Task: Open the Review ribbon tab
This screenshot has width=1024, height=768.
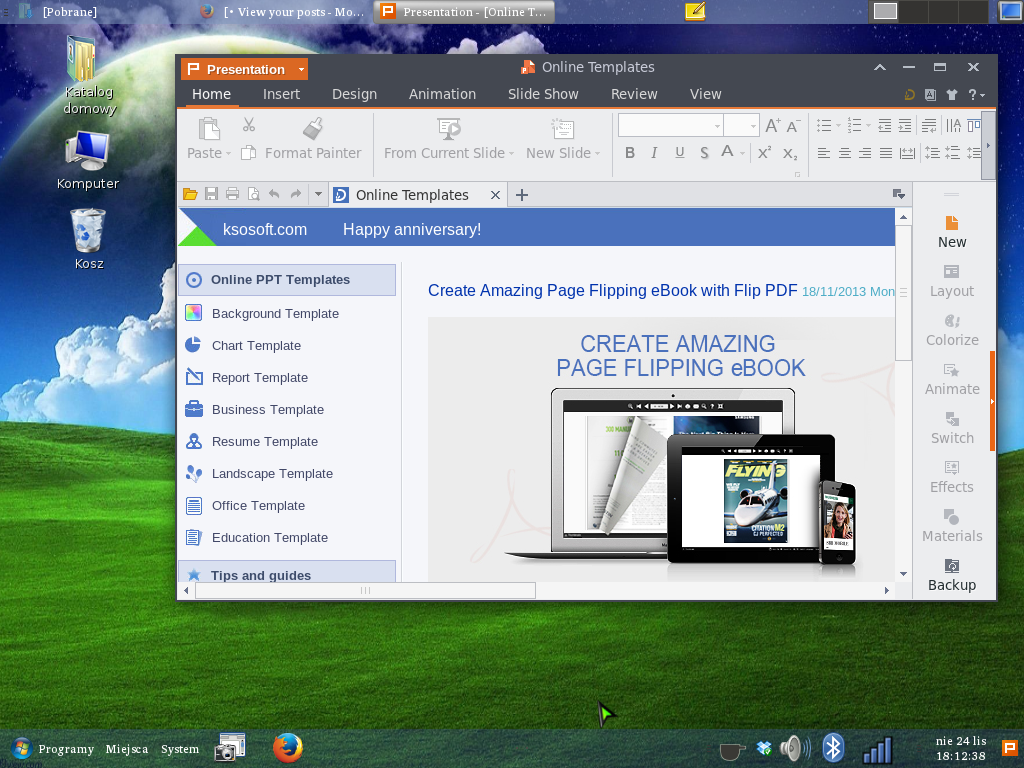Action: tap(634, 94)
